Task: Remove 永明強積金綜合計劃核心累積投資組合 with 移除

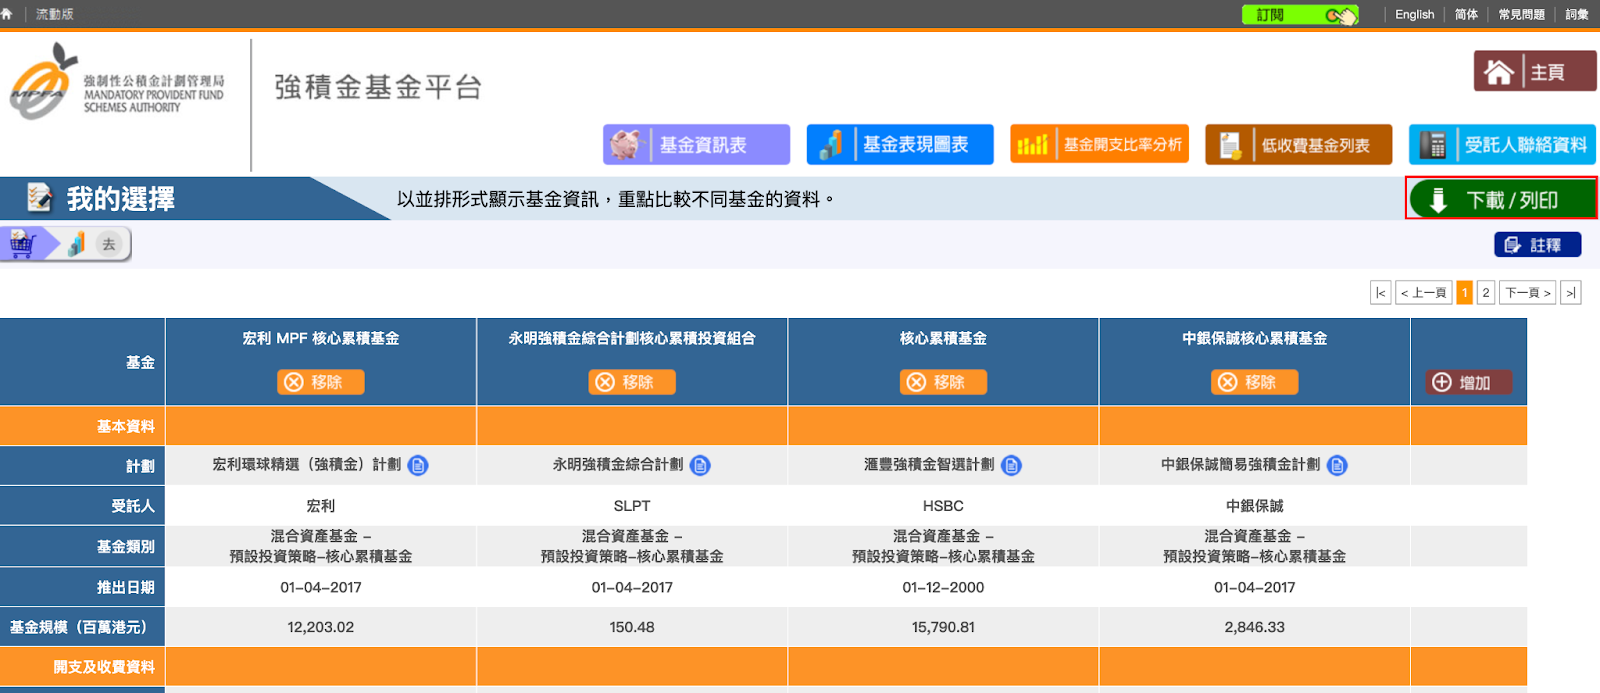Action: click(x=632, y=382)
